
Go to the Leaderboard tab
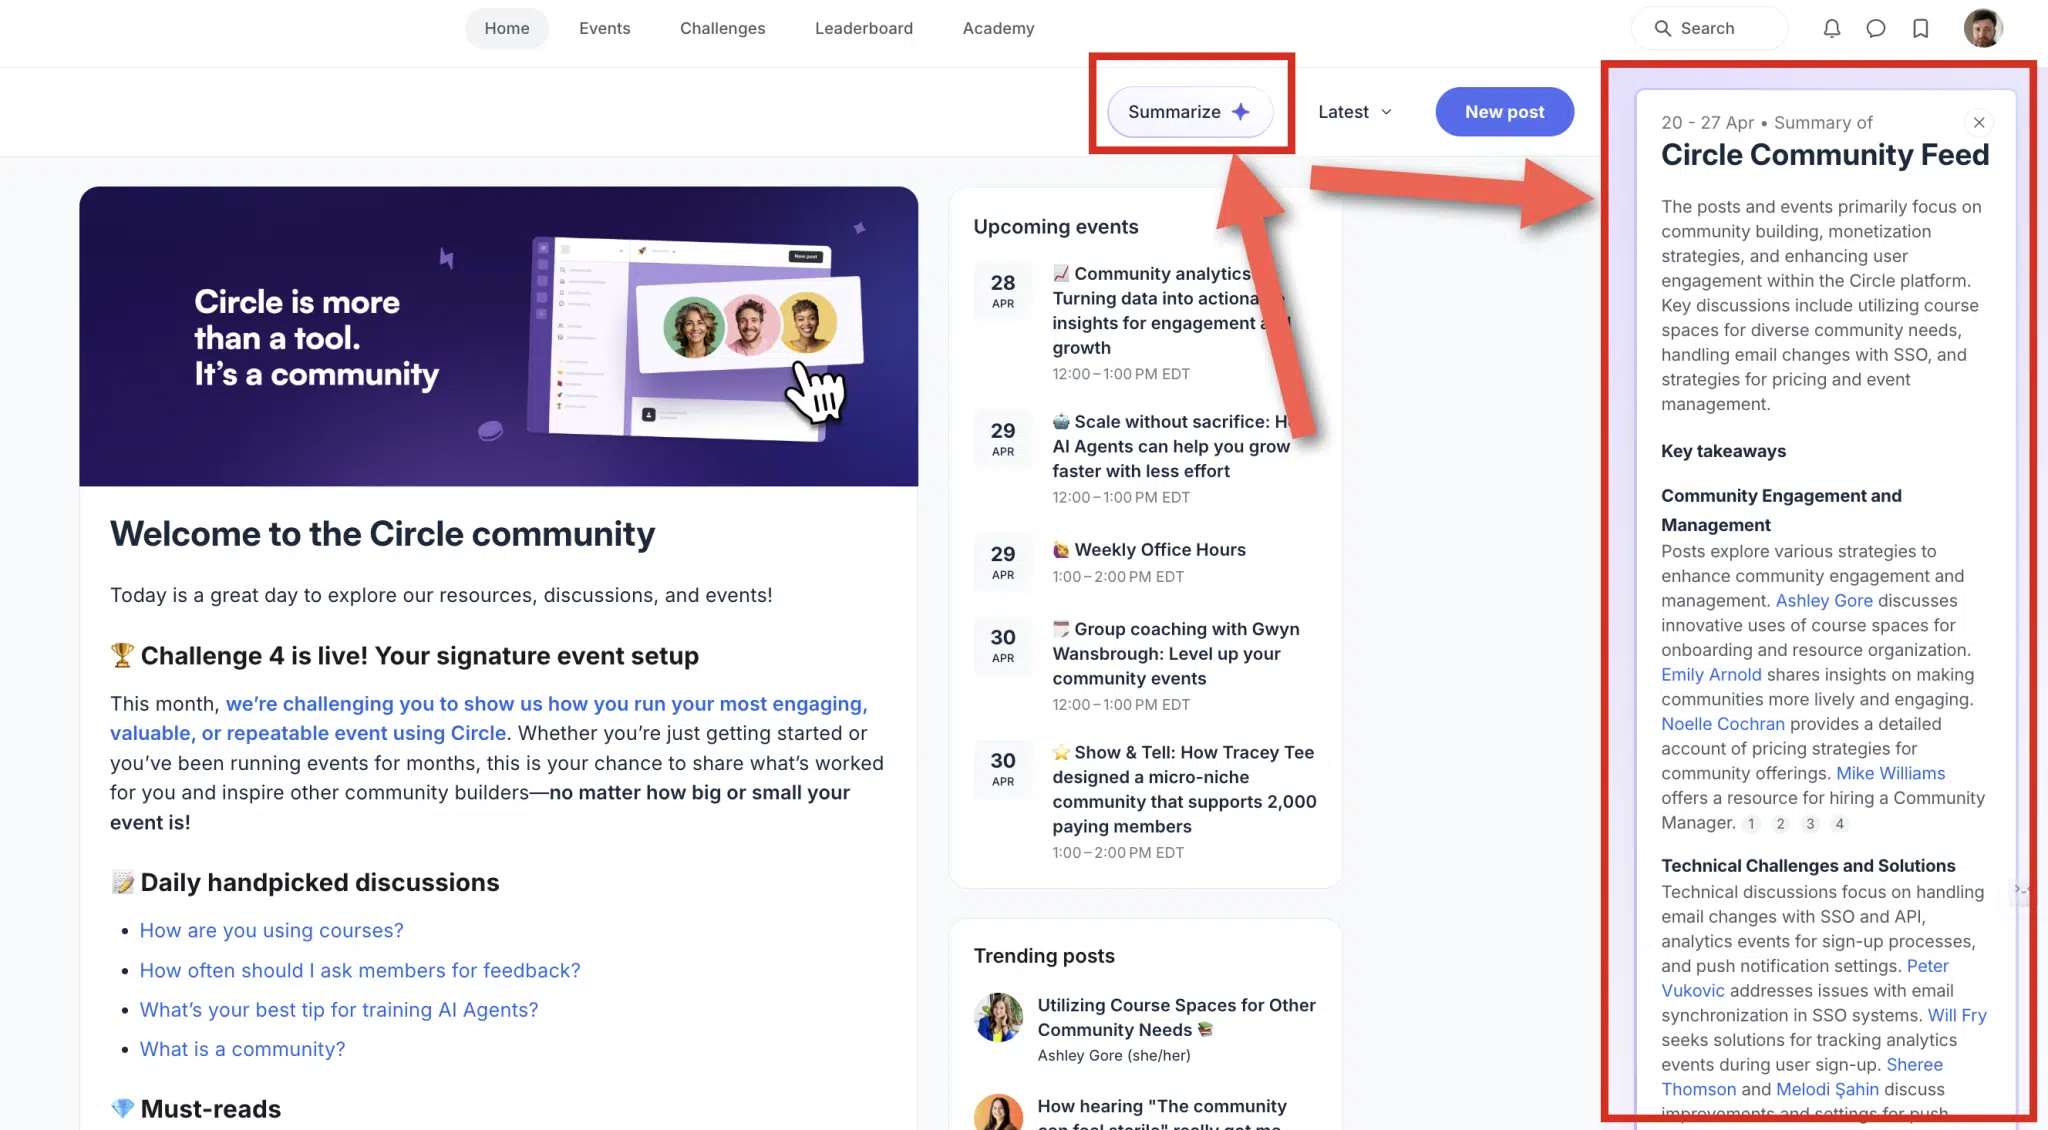pos(863,28)
